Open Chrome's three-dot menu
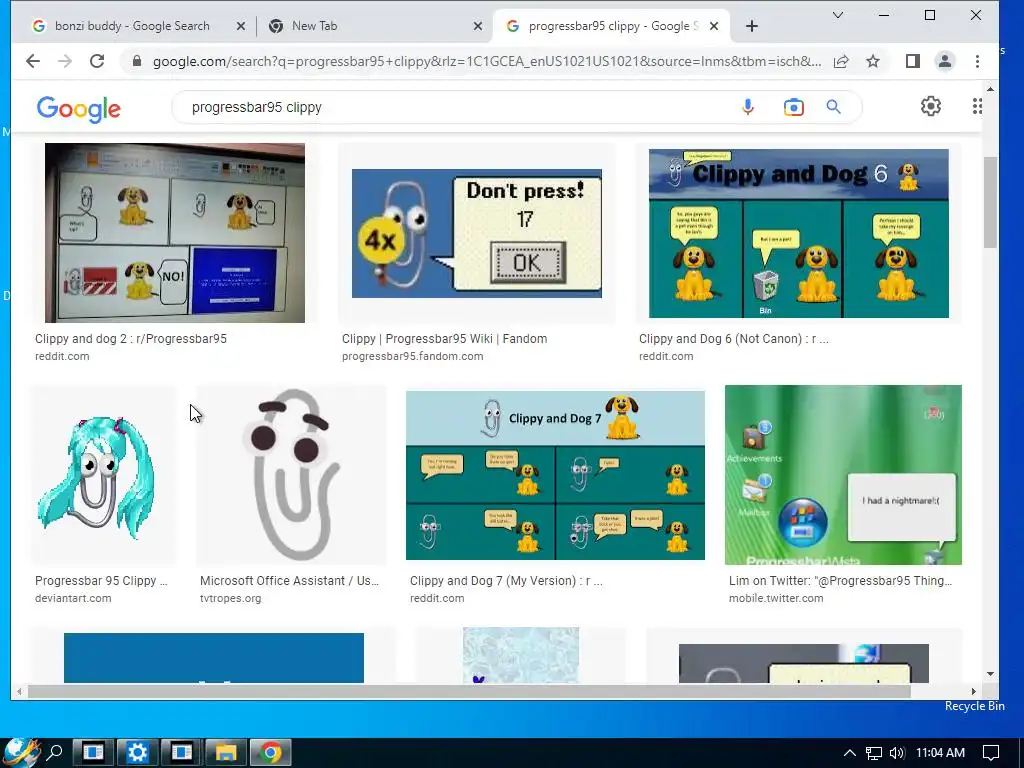 (x=977, y=61)
